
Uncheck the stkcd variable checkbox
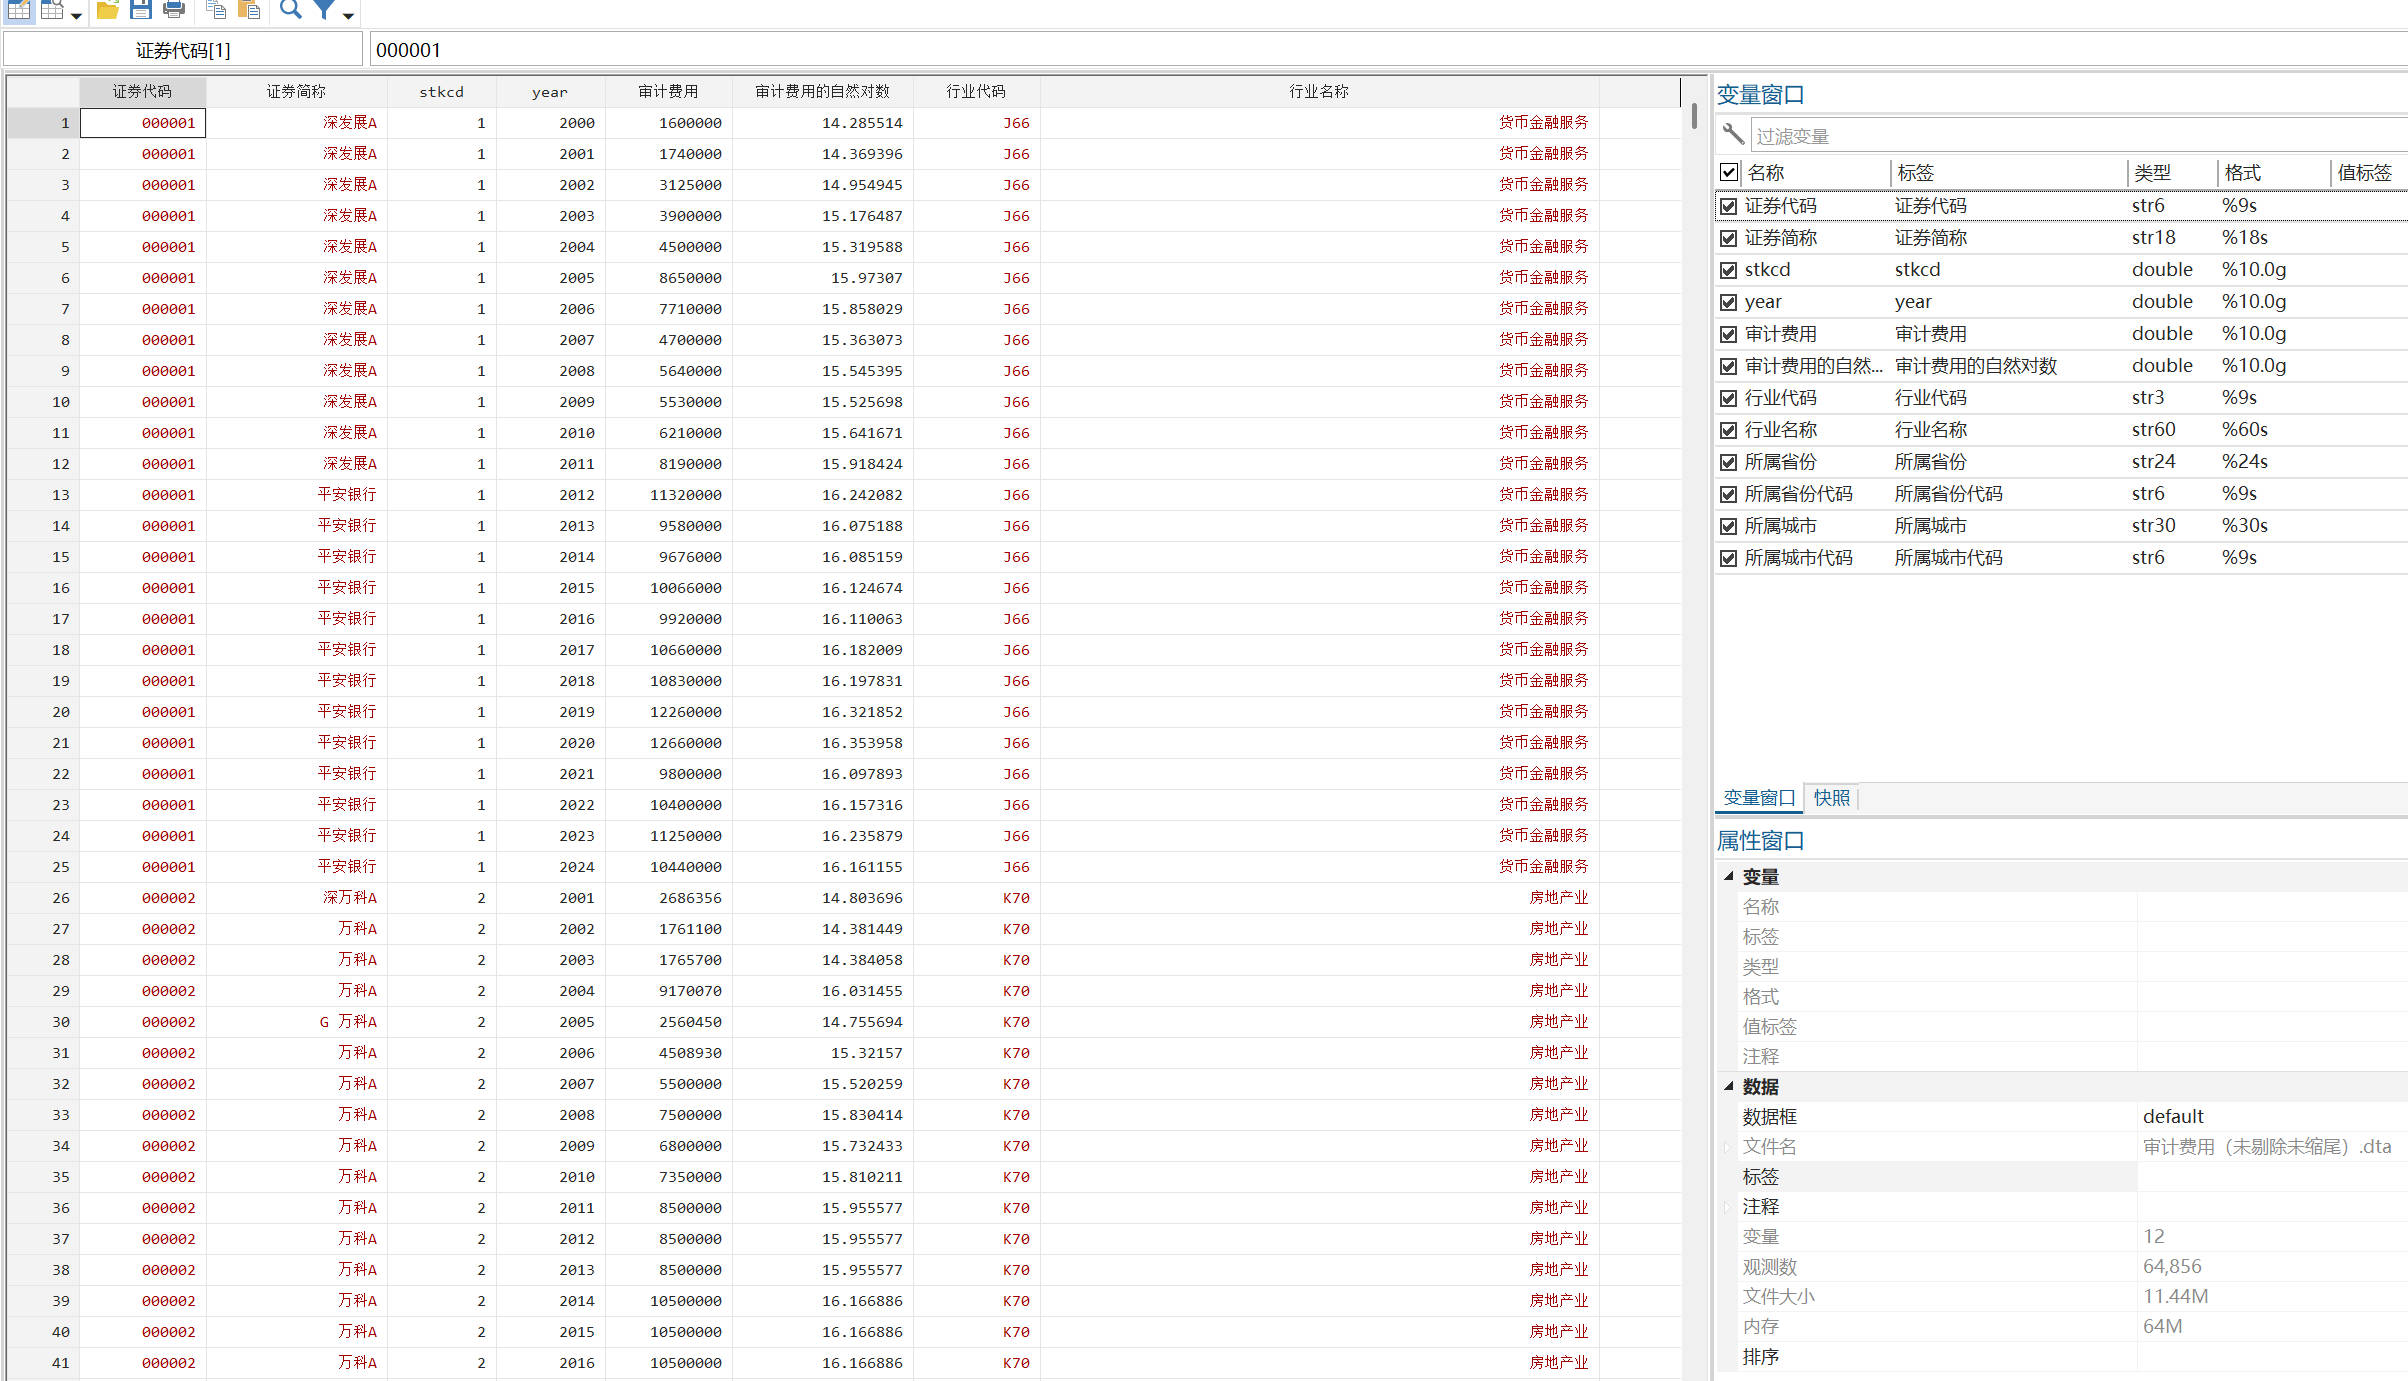point(1728,270)
